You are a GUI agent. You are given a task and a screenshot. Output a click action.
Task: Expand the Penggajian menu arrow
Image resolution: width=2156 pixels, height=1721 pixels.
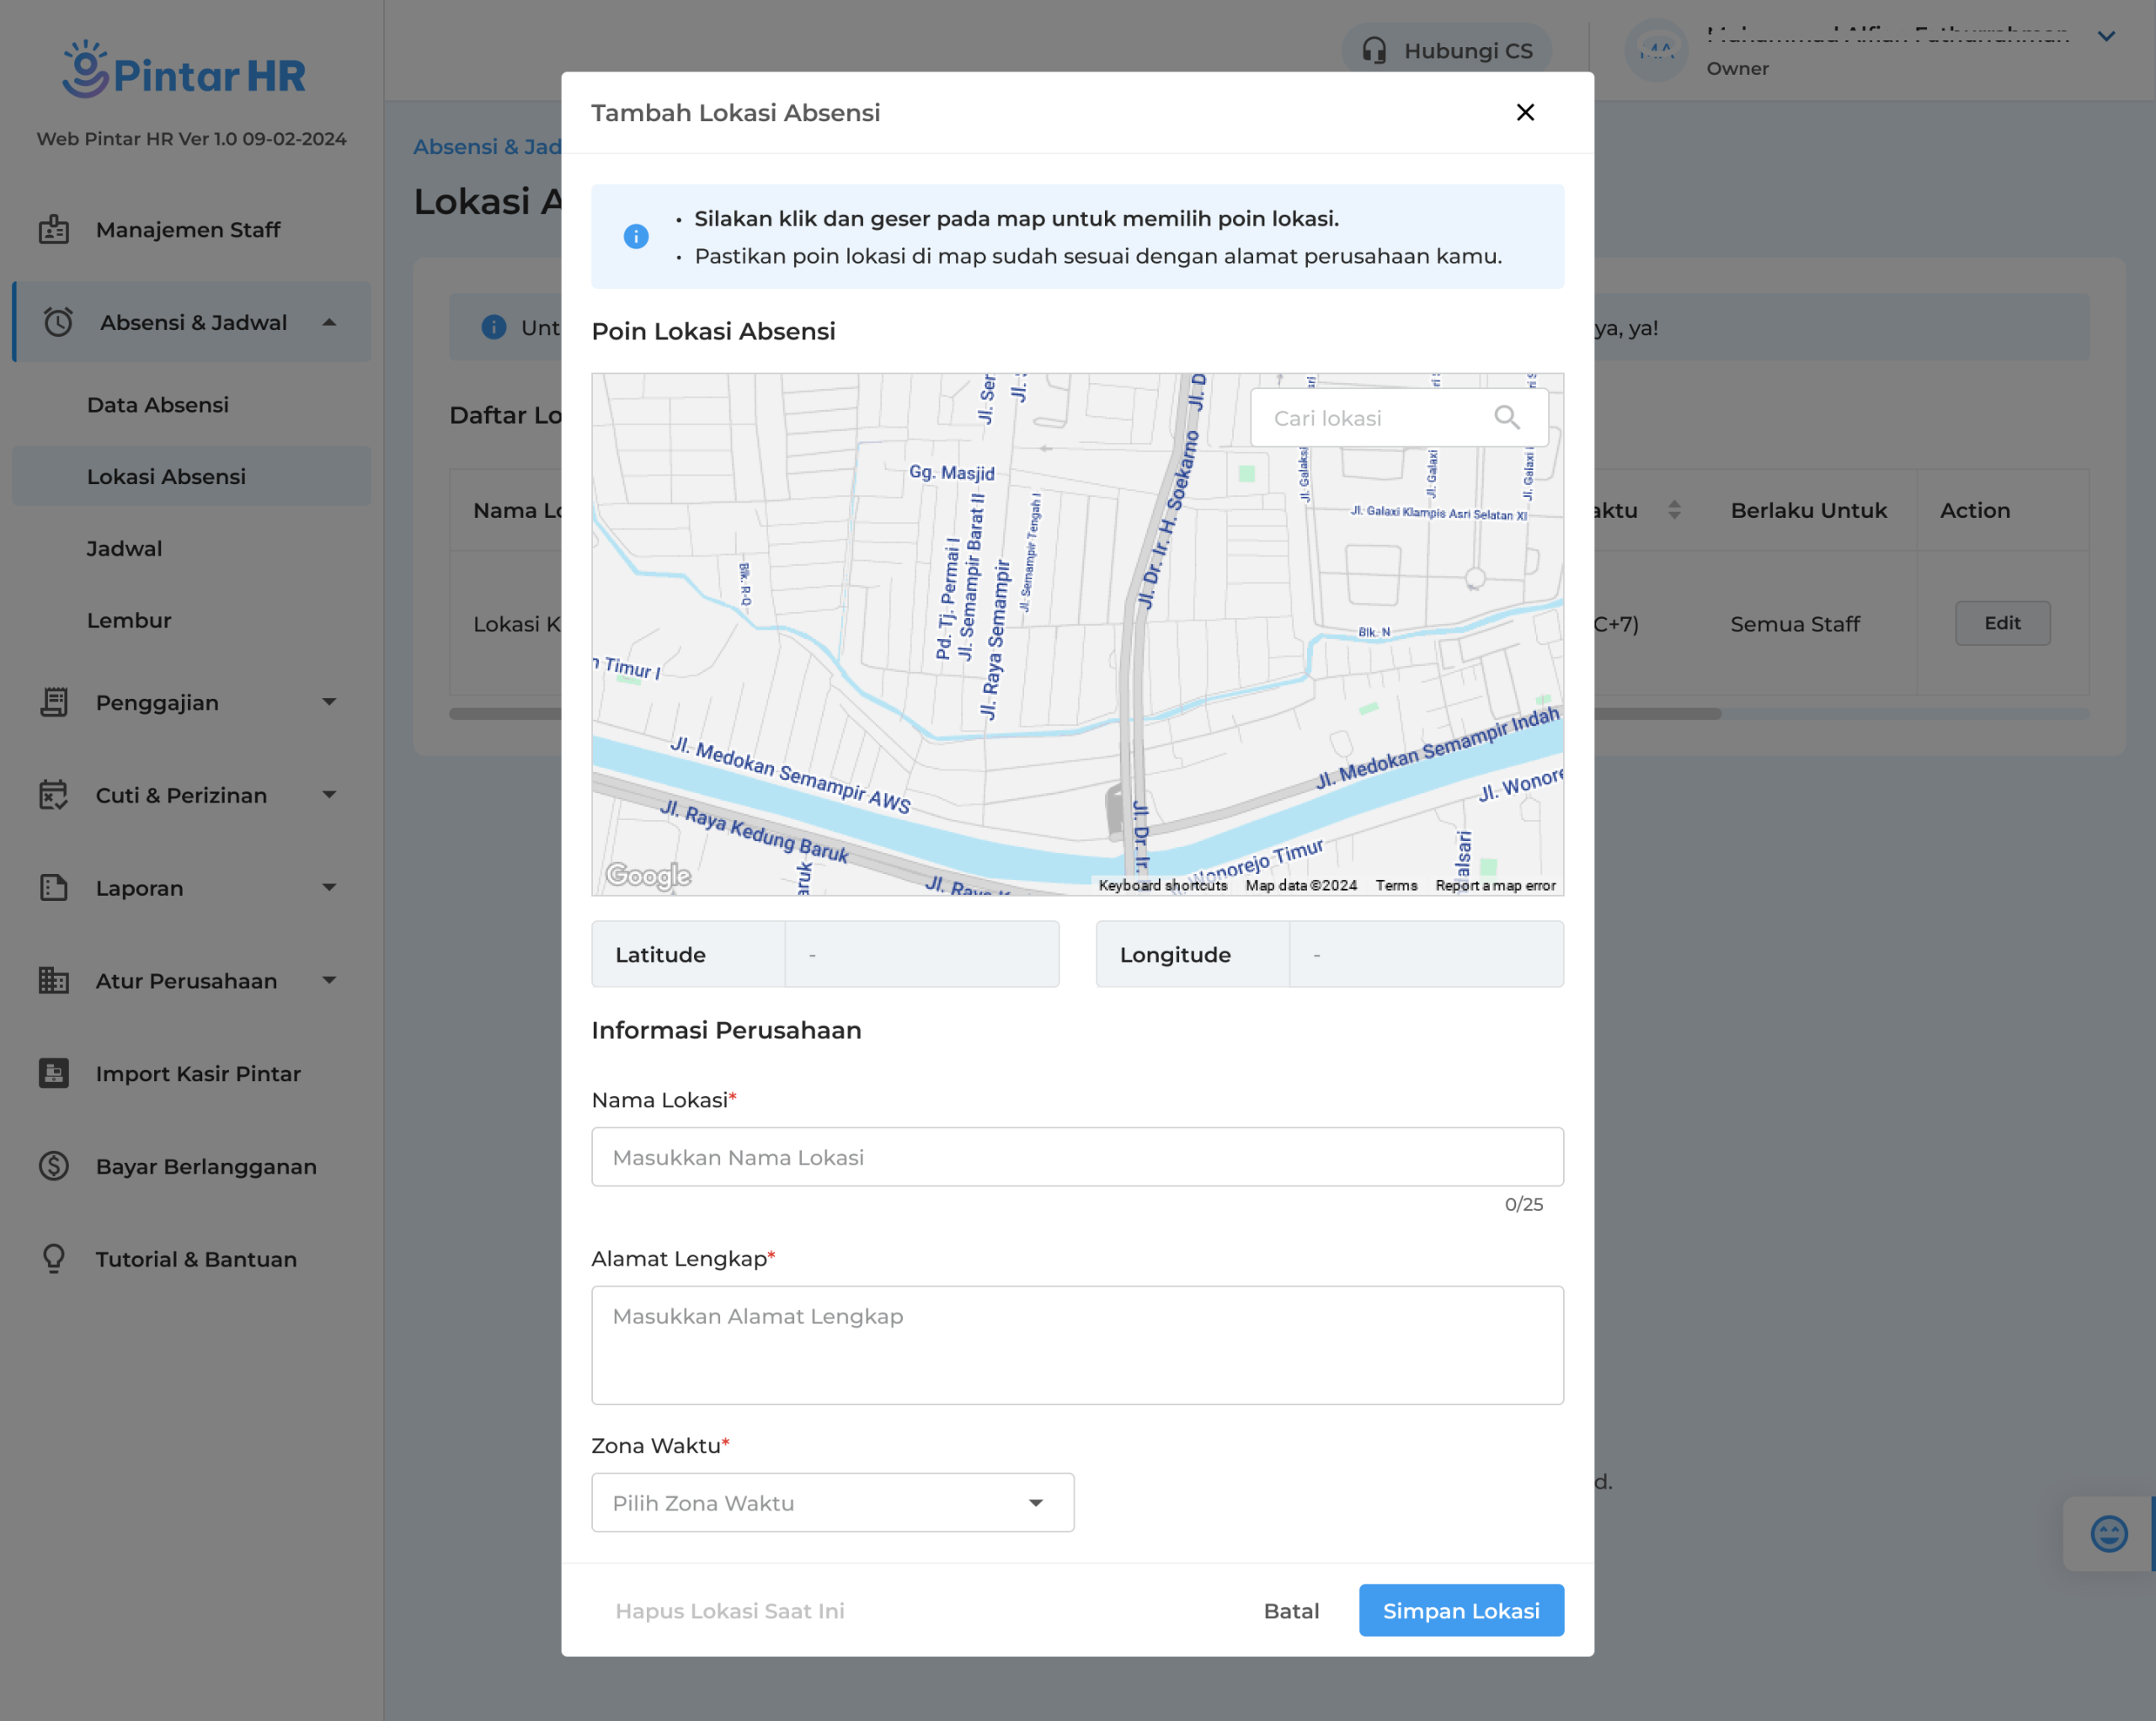pos(329,702)
